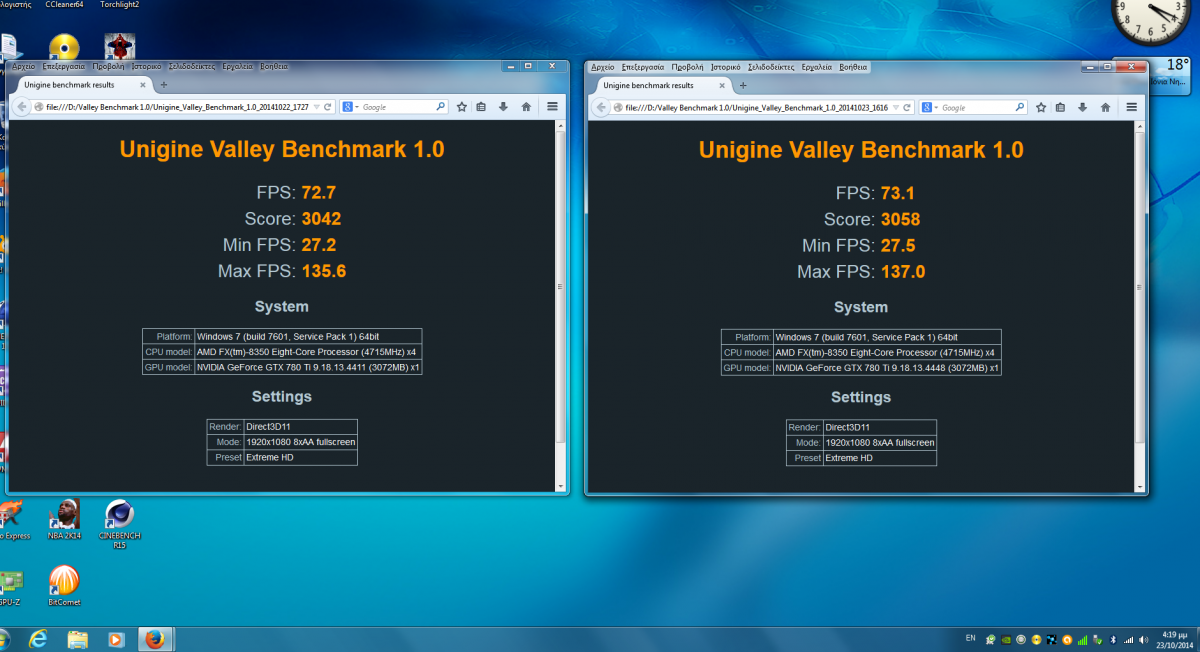
Task: Open the Σελιδοδείκτες menu in the right window
Action: pos(771,67)
